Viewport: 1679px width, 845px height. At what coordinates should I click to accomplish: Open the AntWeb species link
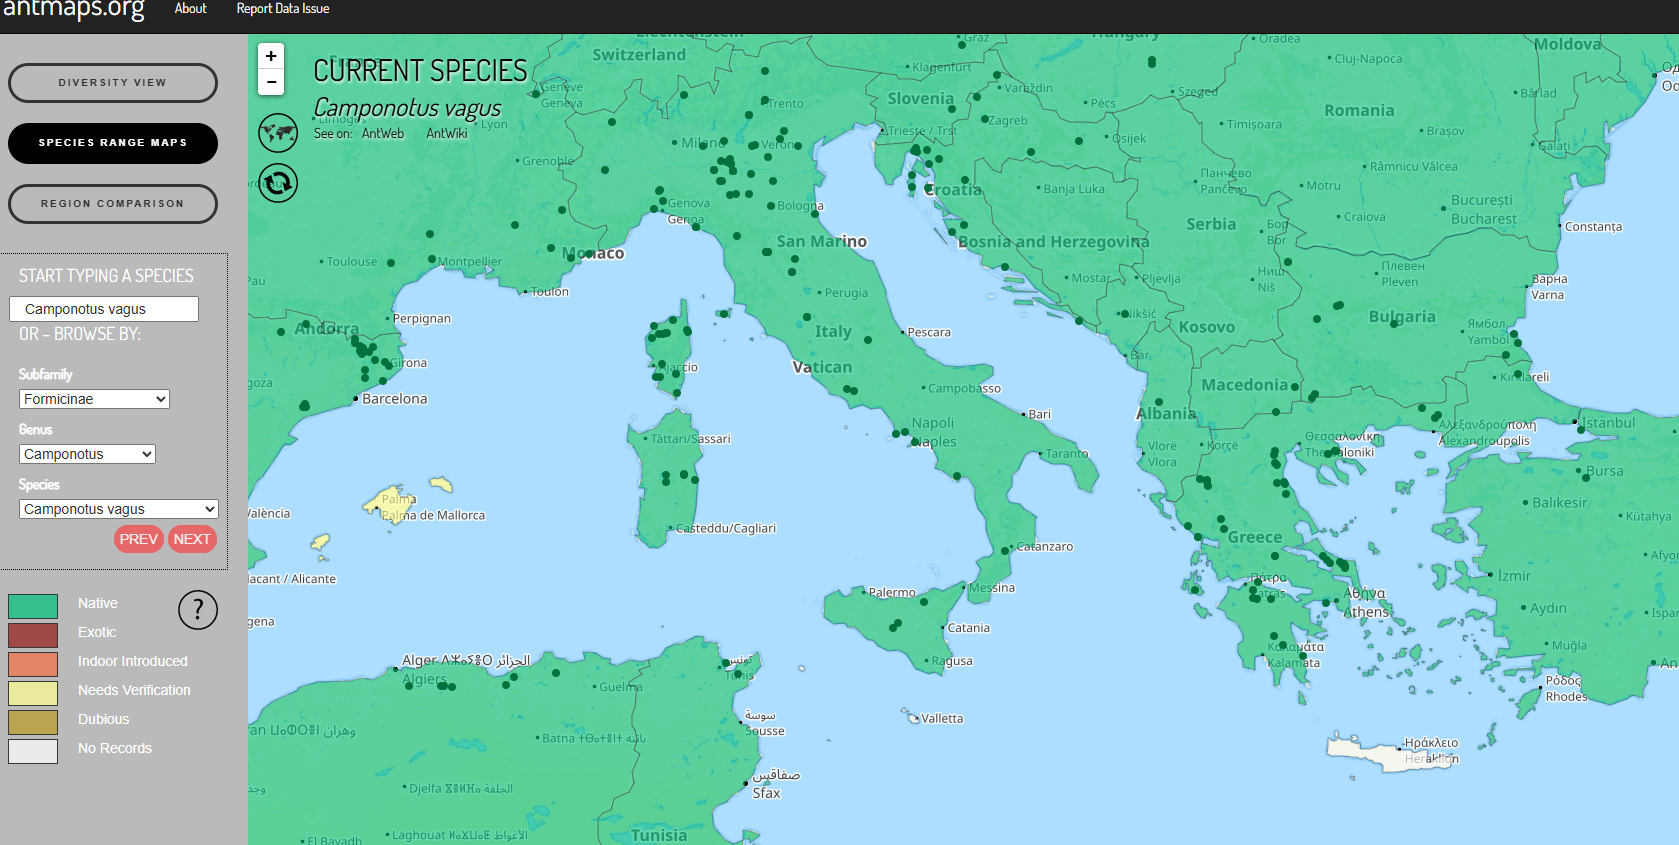pos(383,134)
